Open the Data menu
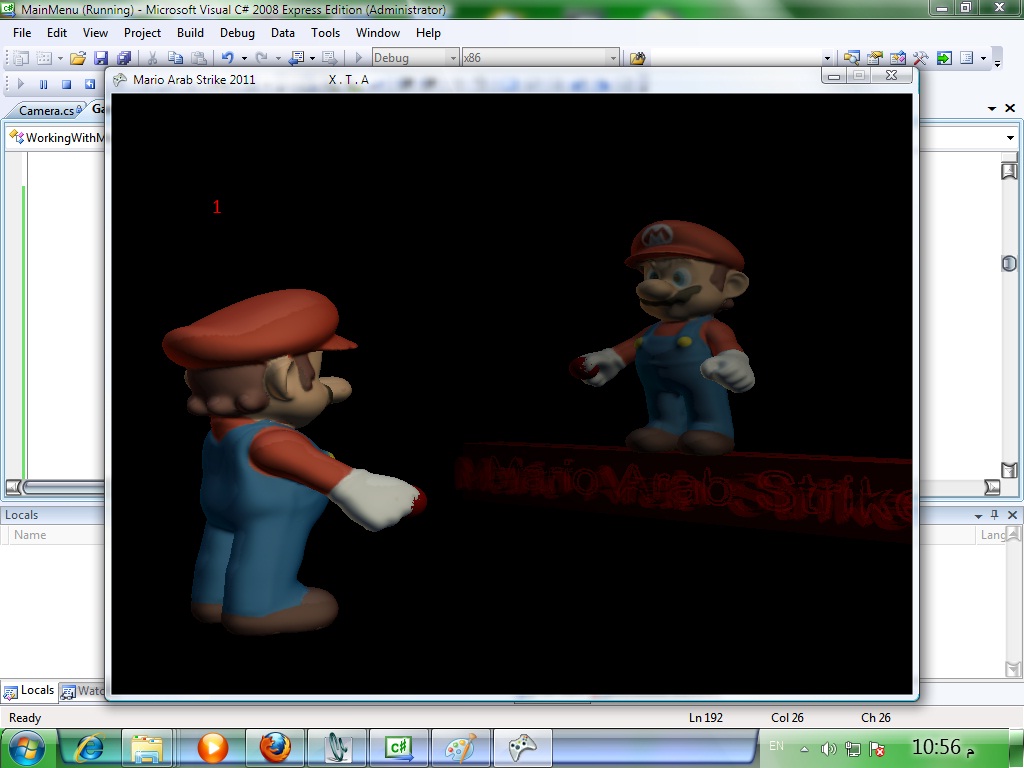Viewport: 1024px width, 768px height. (x=283, y=33)
